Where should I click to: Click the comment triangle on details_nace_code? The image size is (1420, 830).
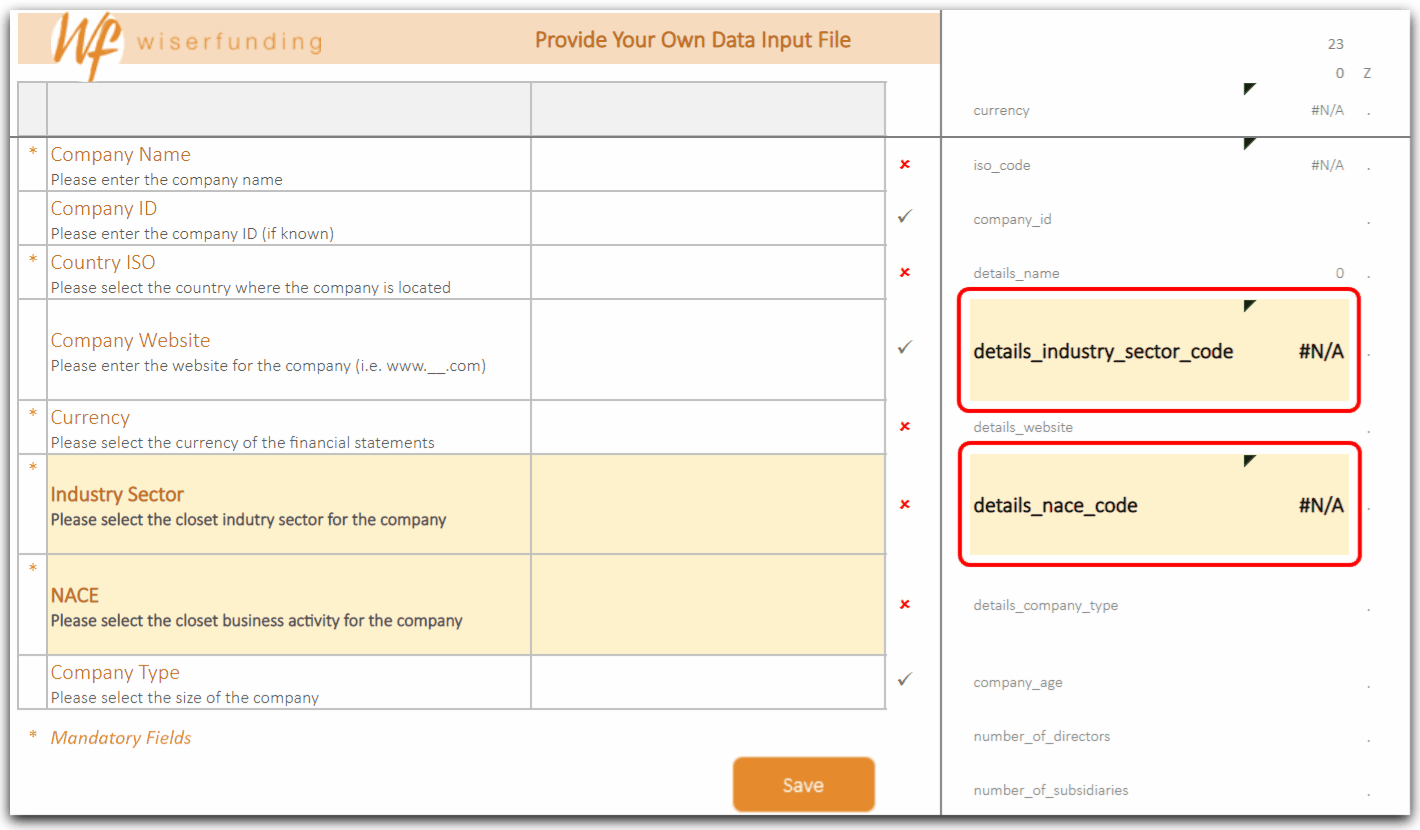point(1249,461)
